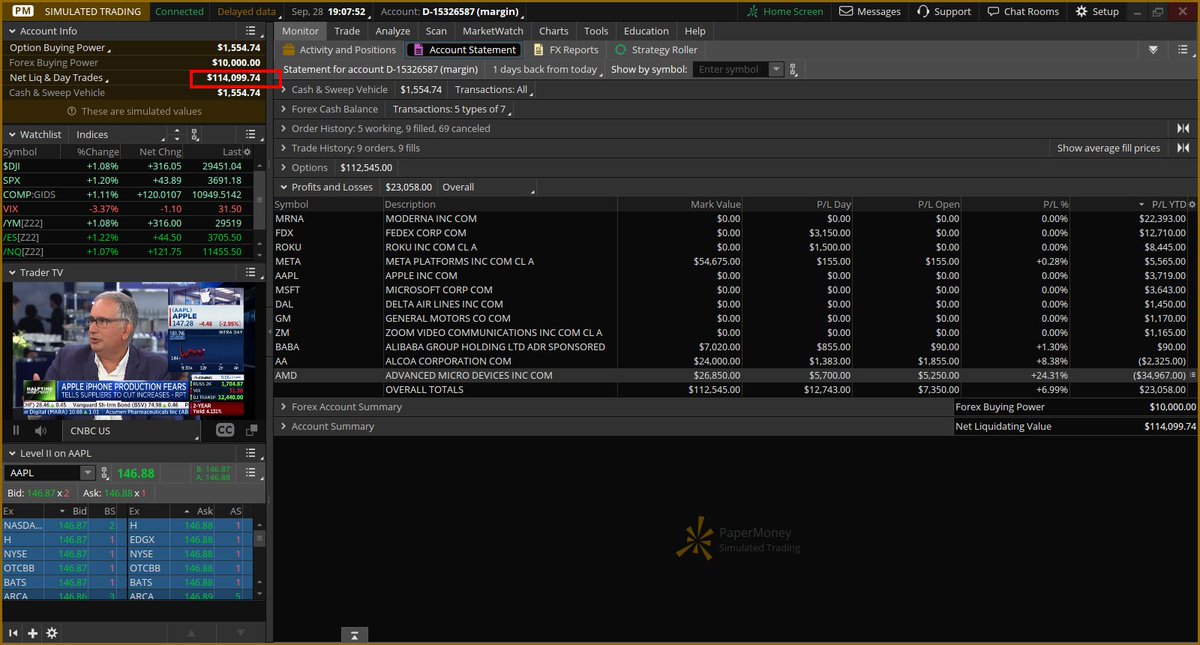Select the AMD row in P/L table
This screenshot has width=1200, height=645.
735,375
